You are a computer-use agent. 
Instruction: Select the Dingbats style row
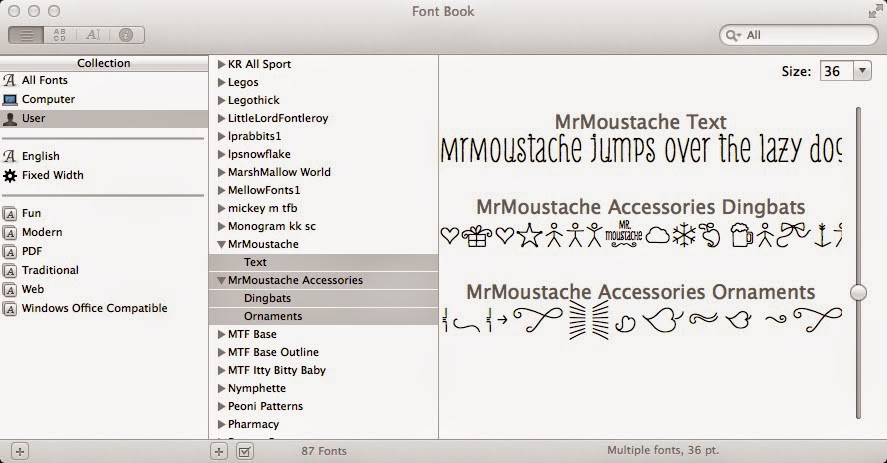tap(324, 298)
